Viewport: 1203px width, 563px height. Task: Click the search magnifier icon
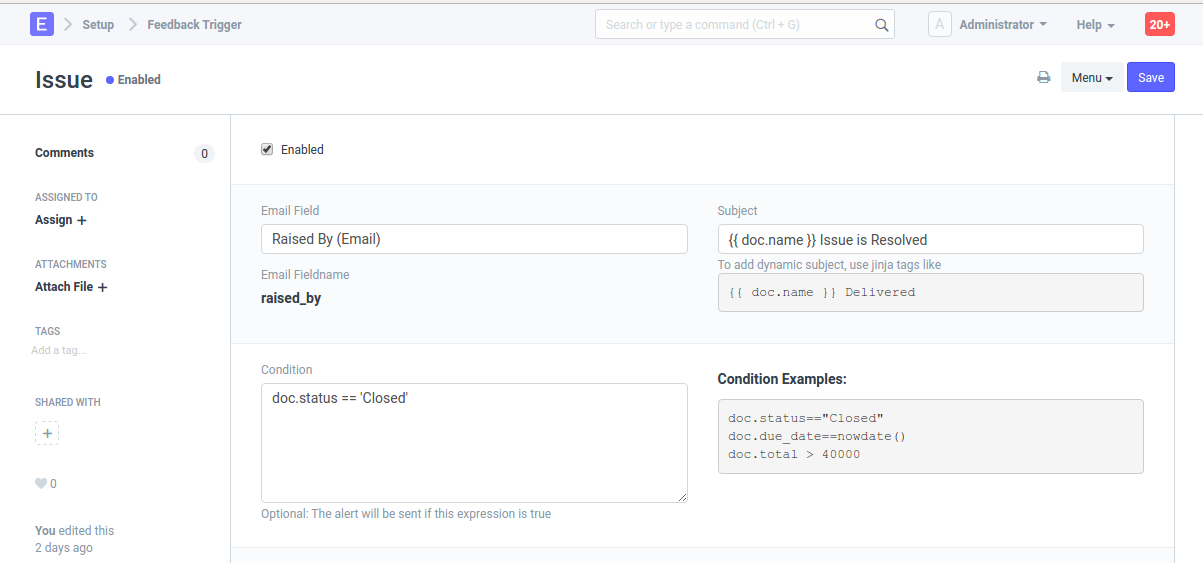click(x=881, y=25)
